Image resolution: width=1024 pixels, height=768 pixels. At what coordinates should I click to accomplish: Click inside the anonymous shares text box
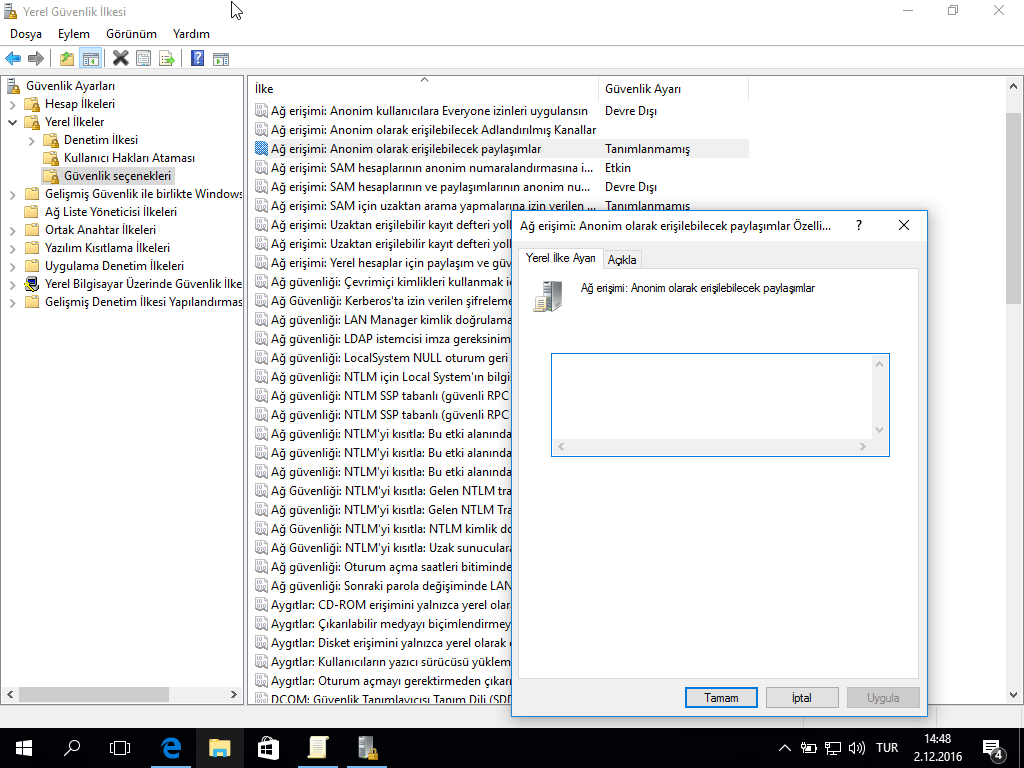pyautogui.click(x=710, y=395)
